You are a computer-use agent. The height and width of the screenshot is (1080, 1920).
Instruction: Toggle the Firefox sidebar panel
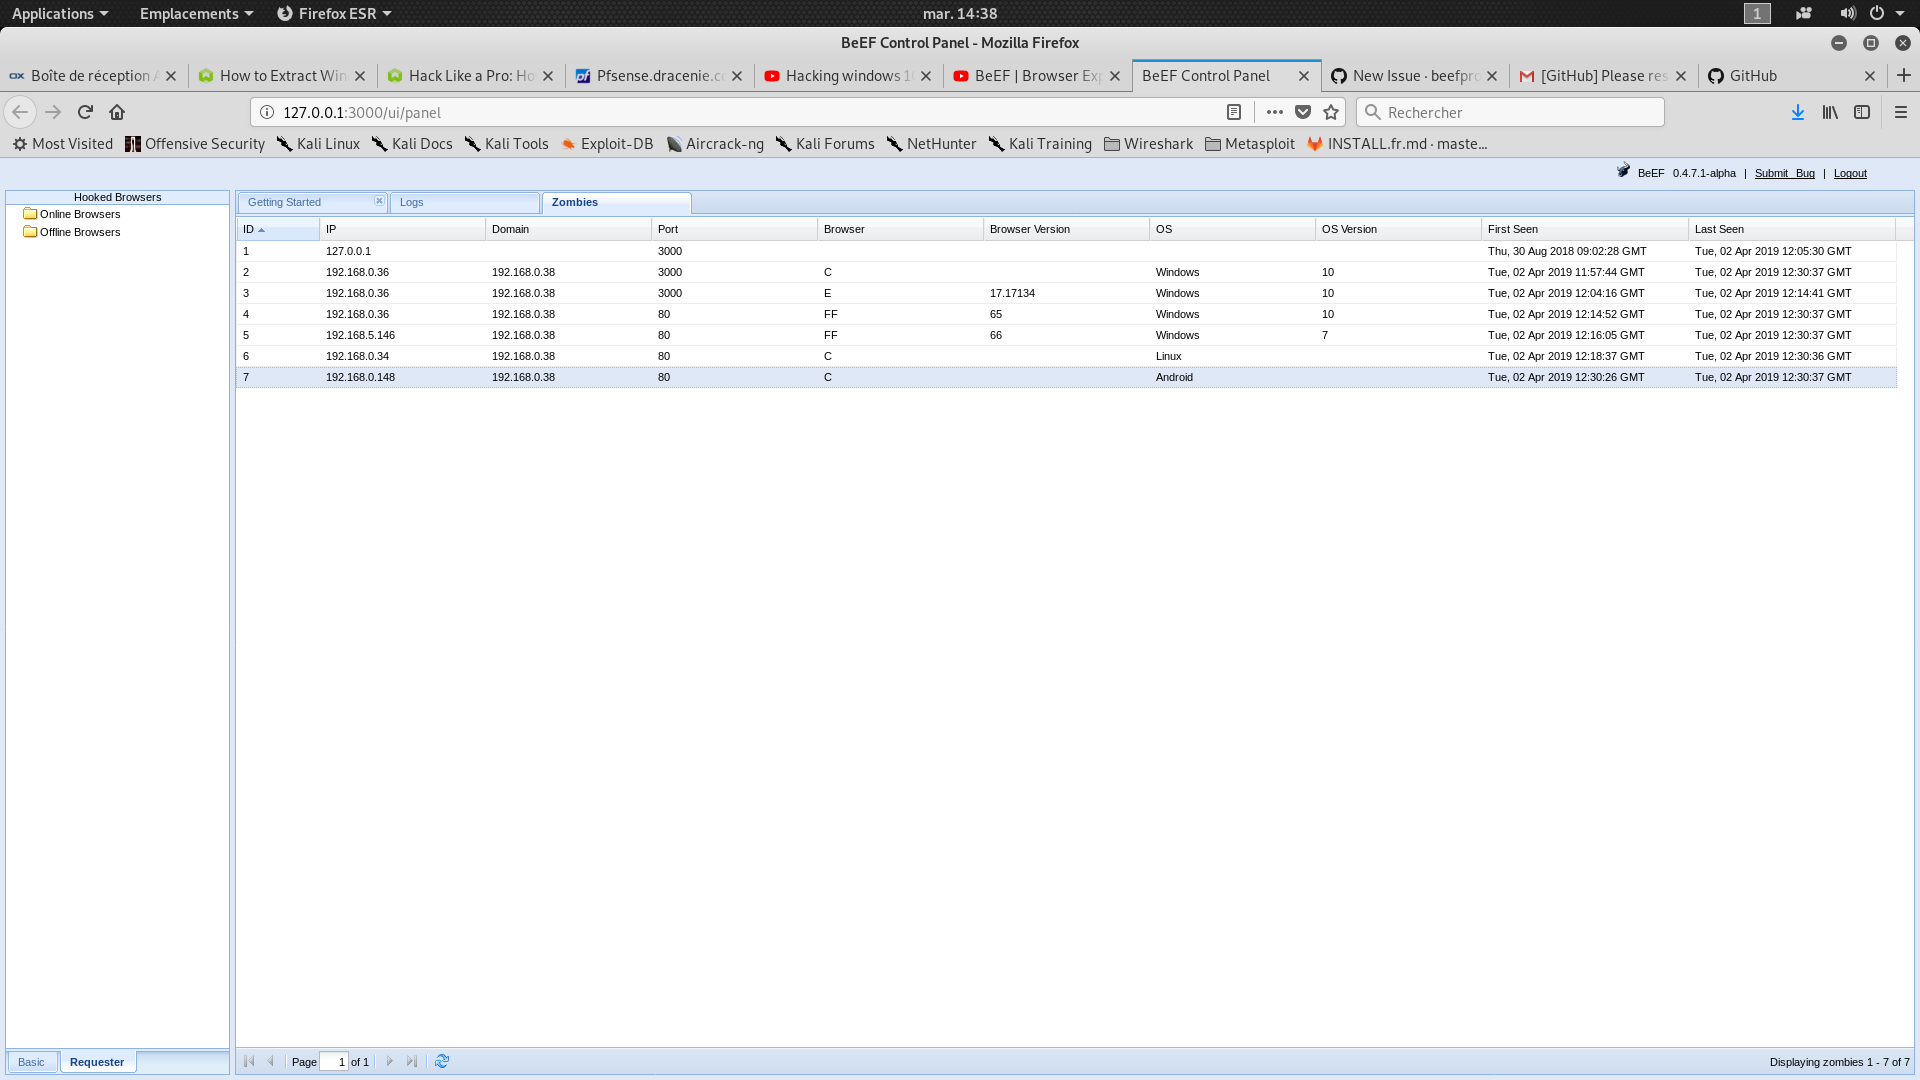[x=1862, y=112]
